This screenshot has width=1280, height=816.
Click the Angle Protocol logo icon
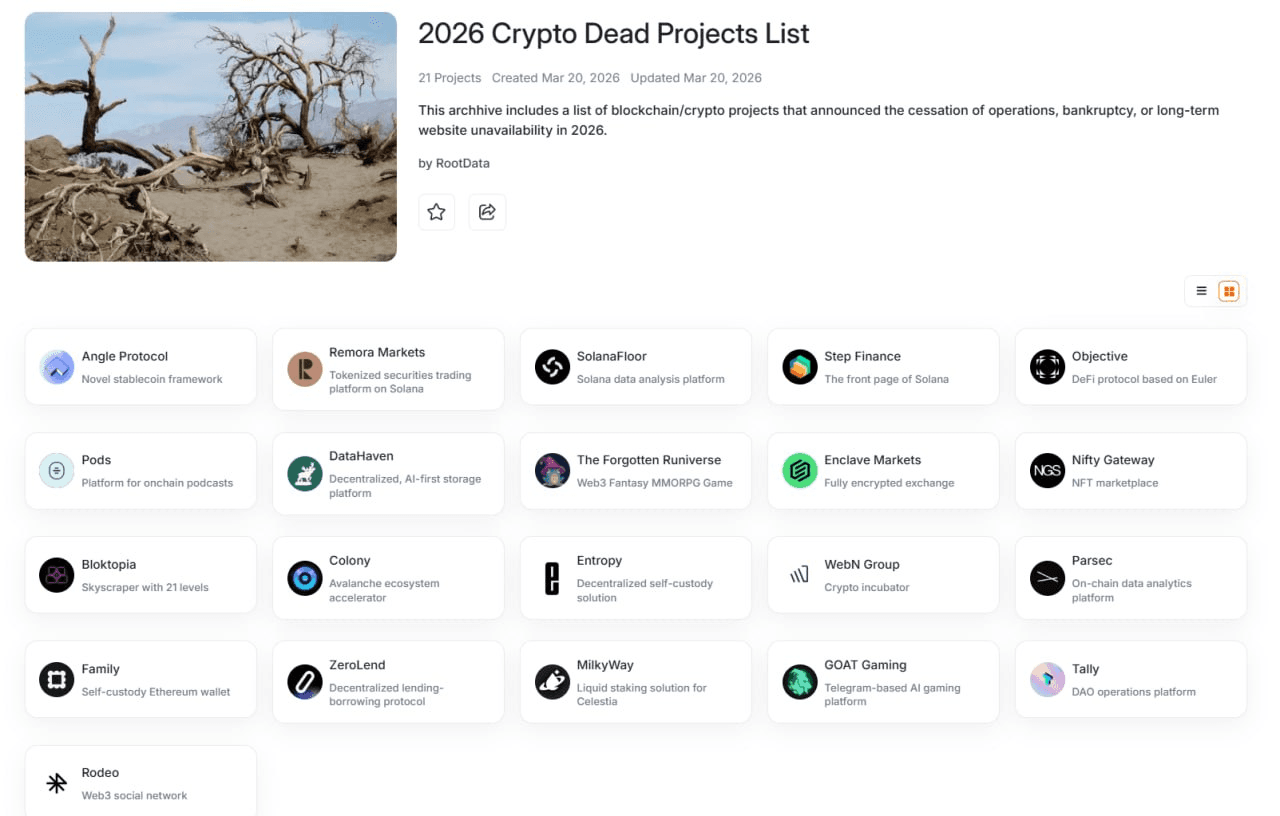tap(57, 367)
